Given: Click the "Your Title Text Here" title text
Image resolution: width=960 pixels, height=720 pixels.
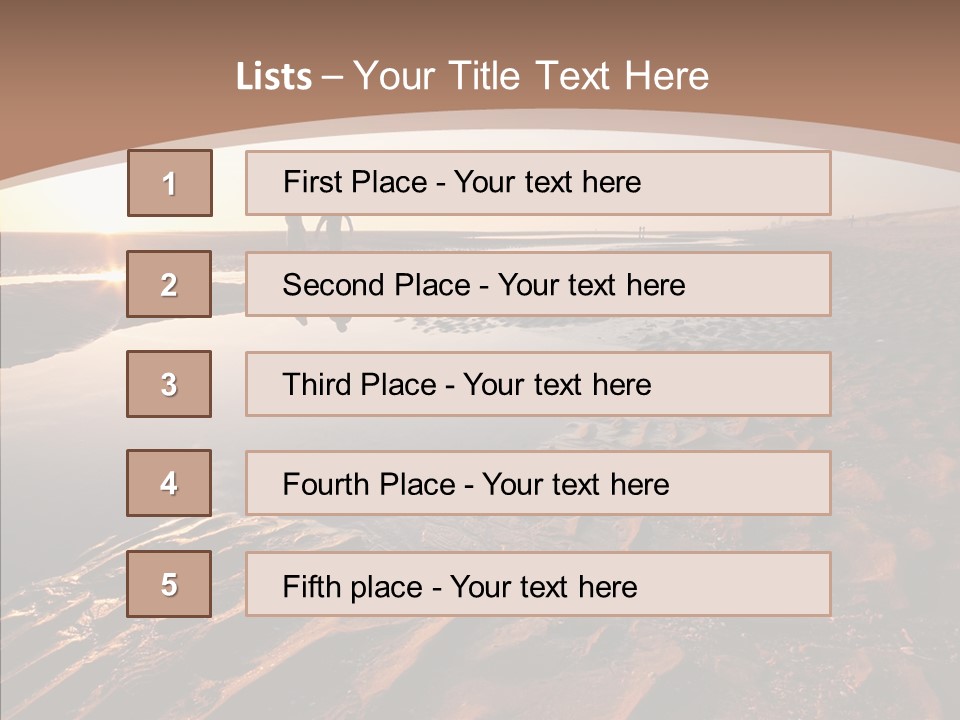Looking at the screenshot, I should [x=531, y=76].
